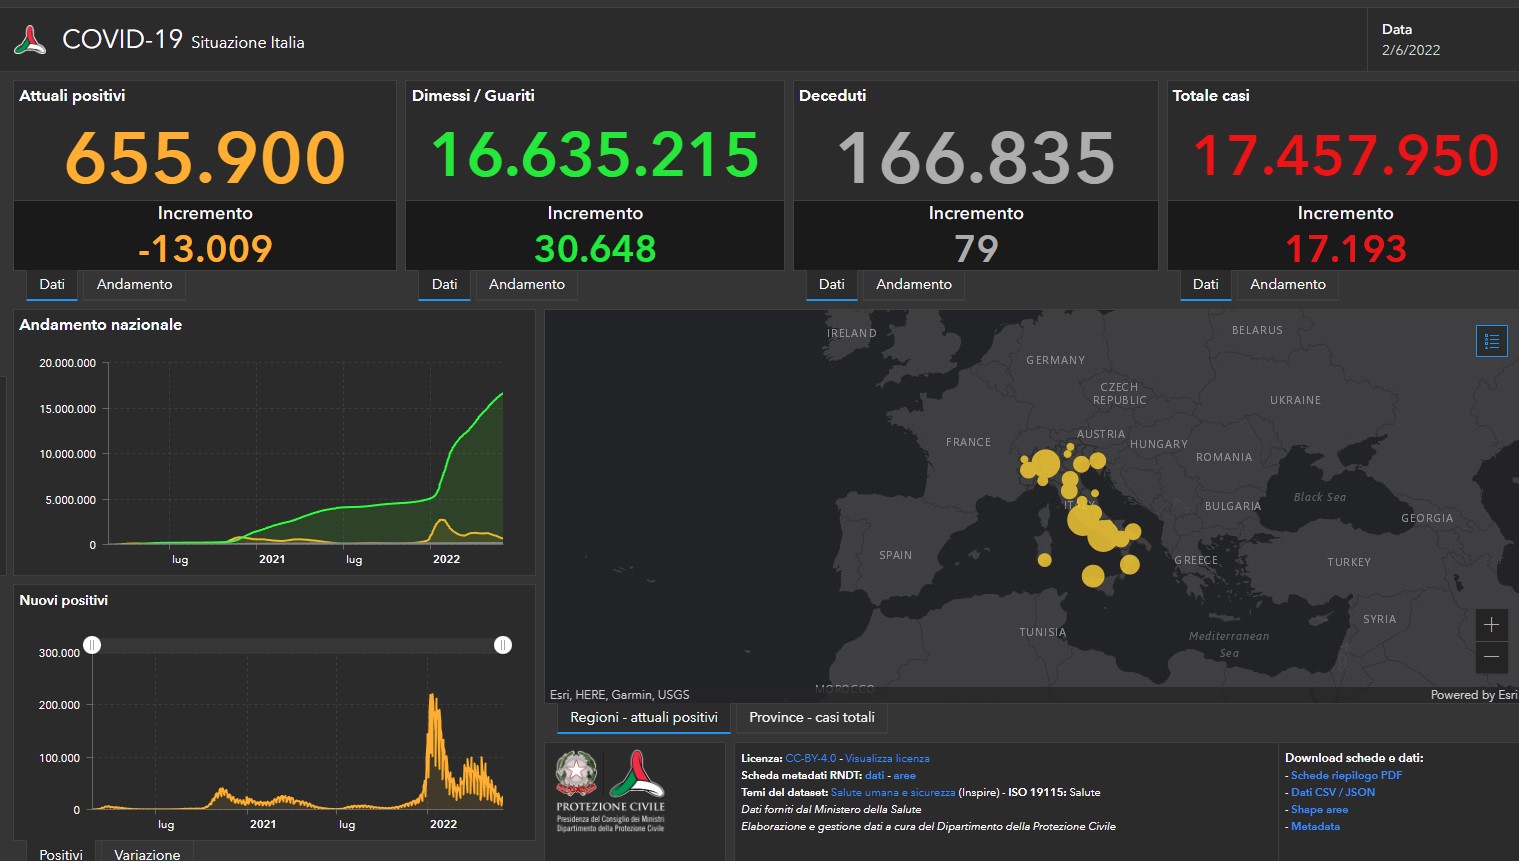Switch to Province - casi totali tab
The image size is (1519, 861).
811,718
